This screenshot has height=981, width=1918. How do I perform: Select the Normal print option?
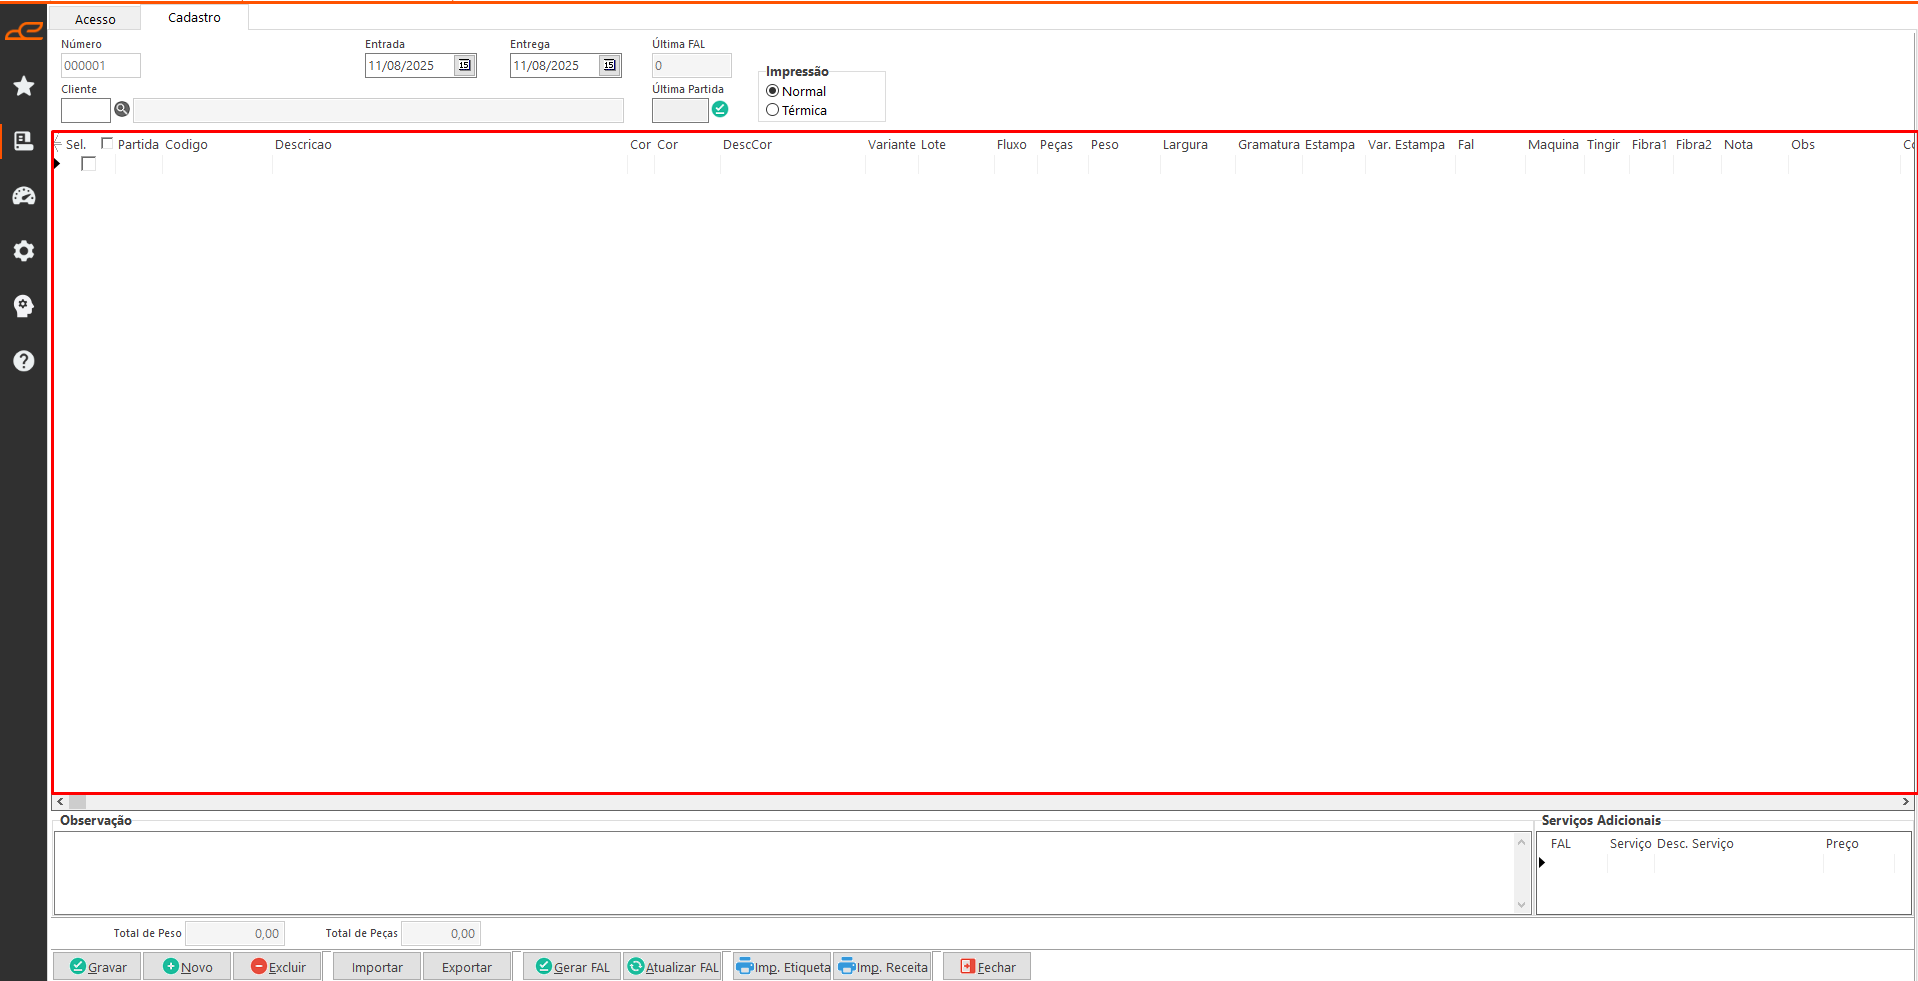773,91
